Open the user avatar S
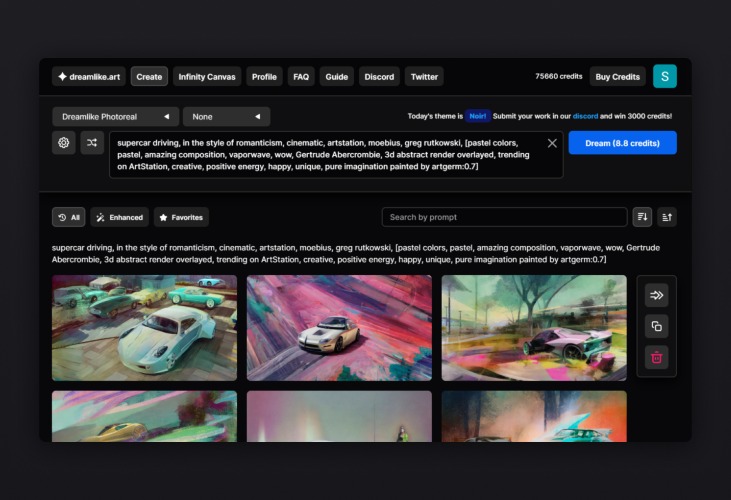The height and width of the screenshot is (500, 731). tap(665, 76)
